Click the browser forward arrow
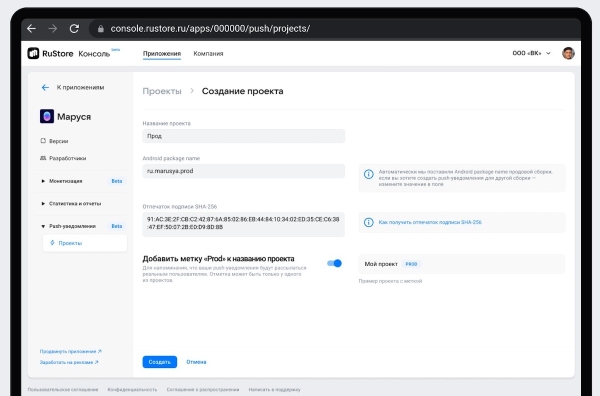600x396 pixels. point(53,28)
